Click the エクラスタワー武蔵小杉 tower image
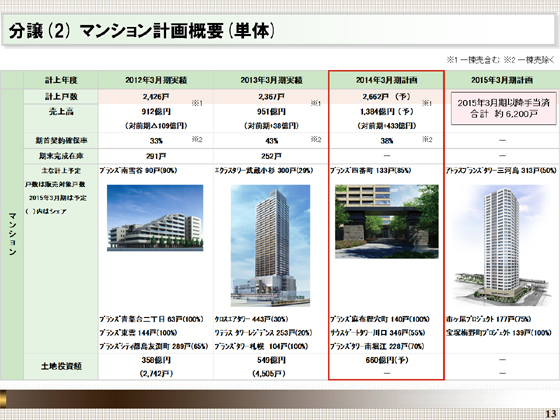 270,245
